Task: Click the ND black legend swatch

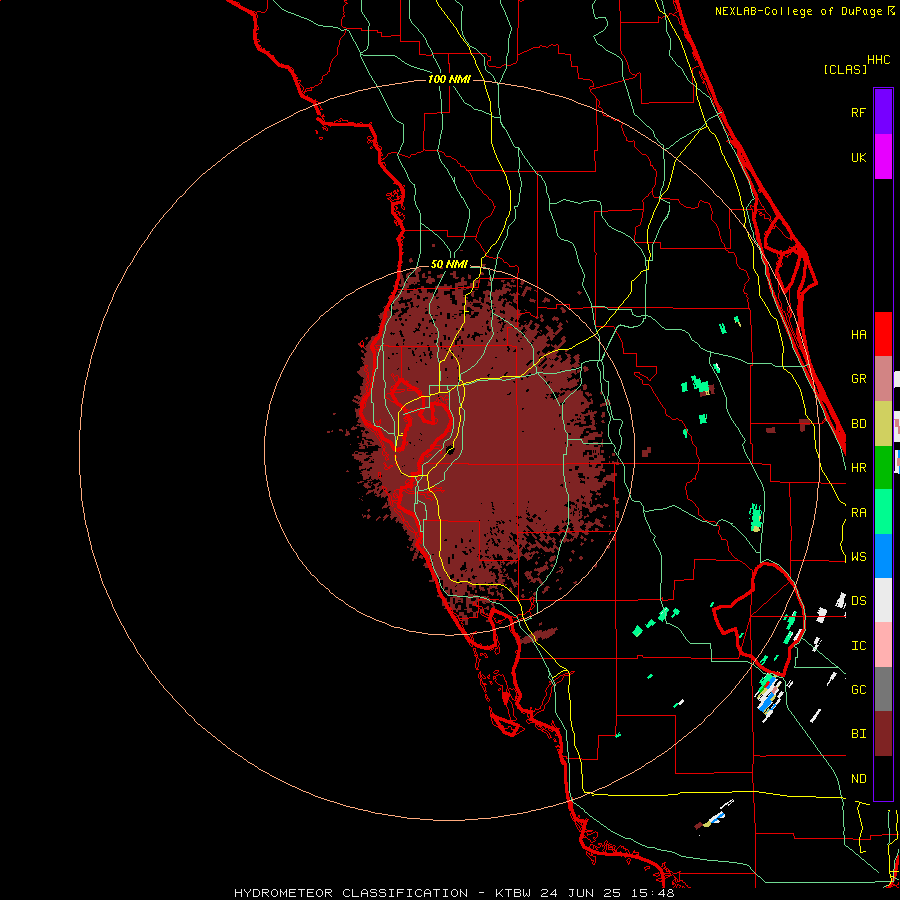Action: coord(883,778)
